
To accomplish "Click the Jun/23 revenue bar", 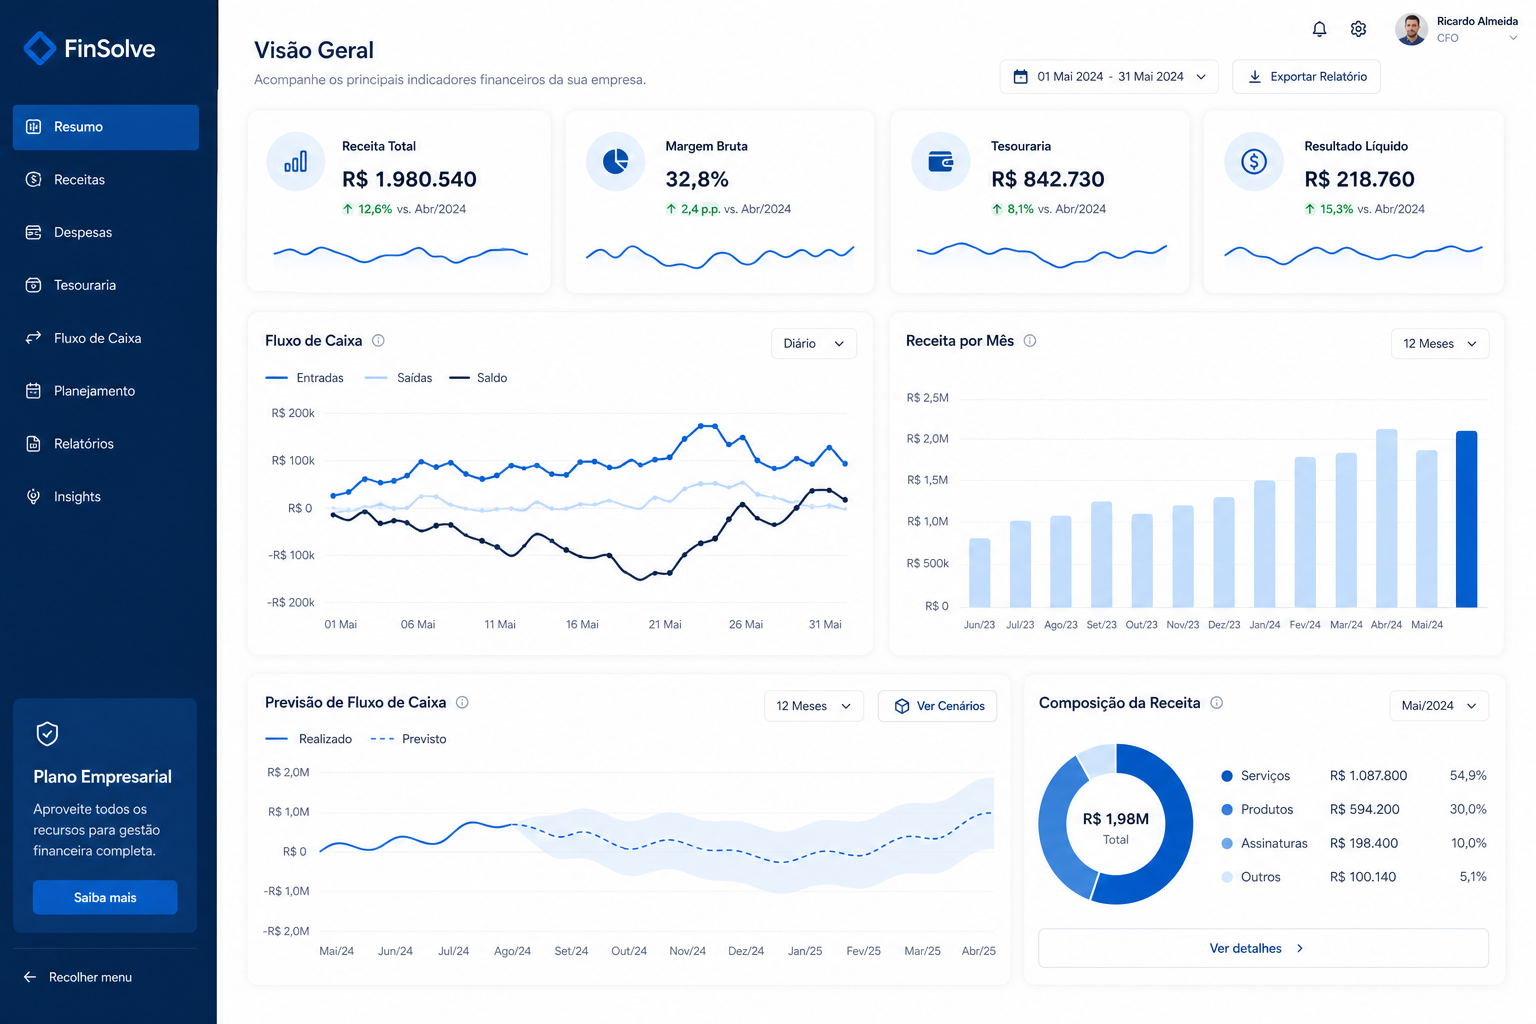I will (980, 573).
